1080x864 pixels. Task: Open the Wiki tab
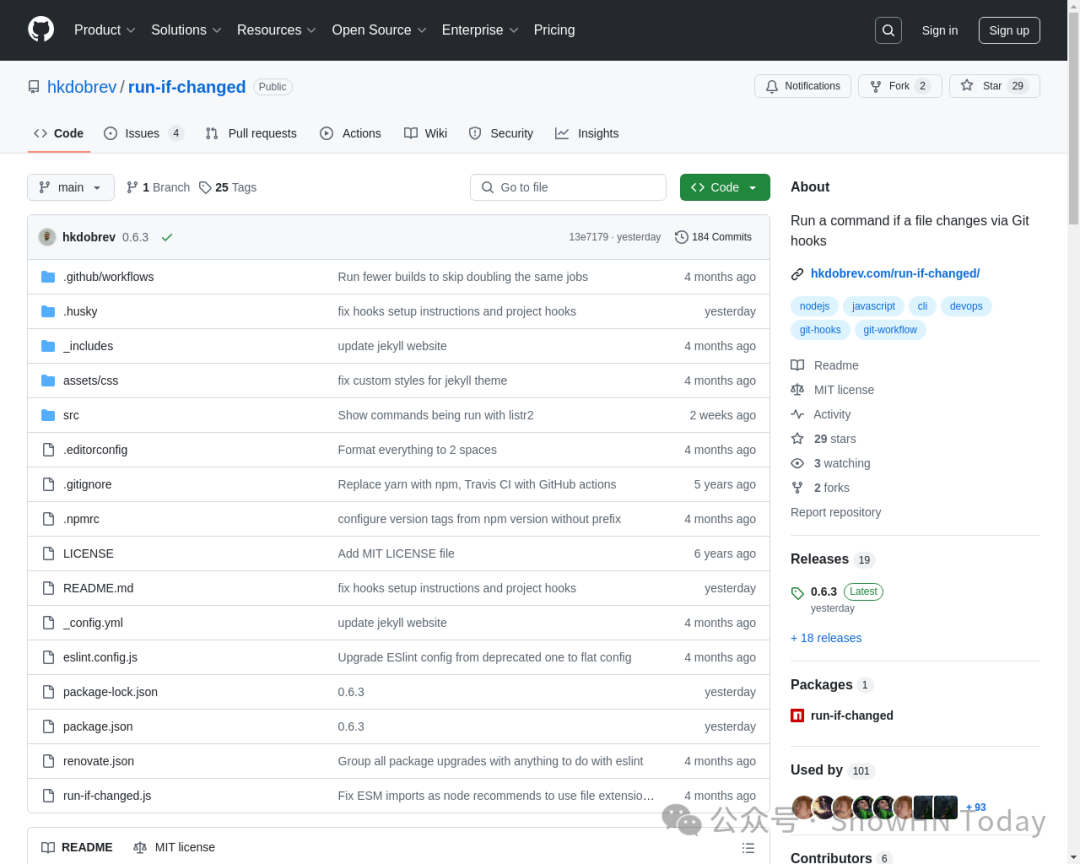tap(426, 134)
